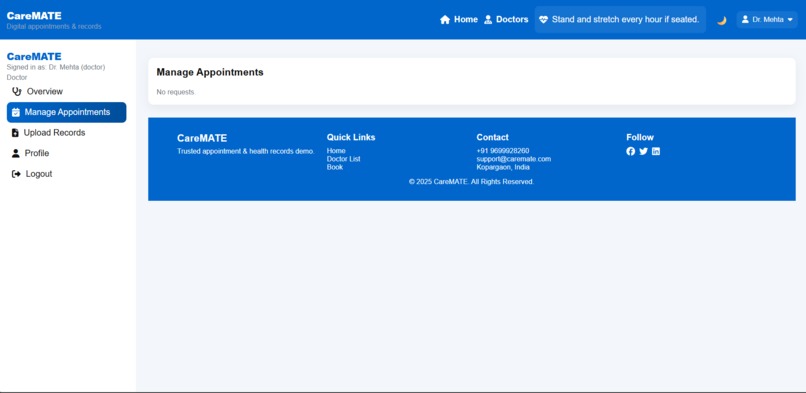Open the Twitter icon in footer

tap(644, 151)
